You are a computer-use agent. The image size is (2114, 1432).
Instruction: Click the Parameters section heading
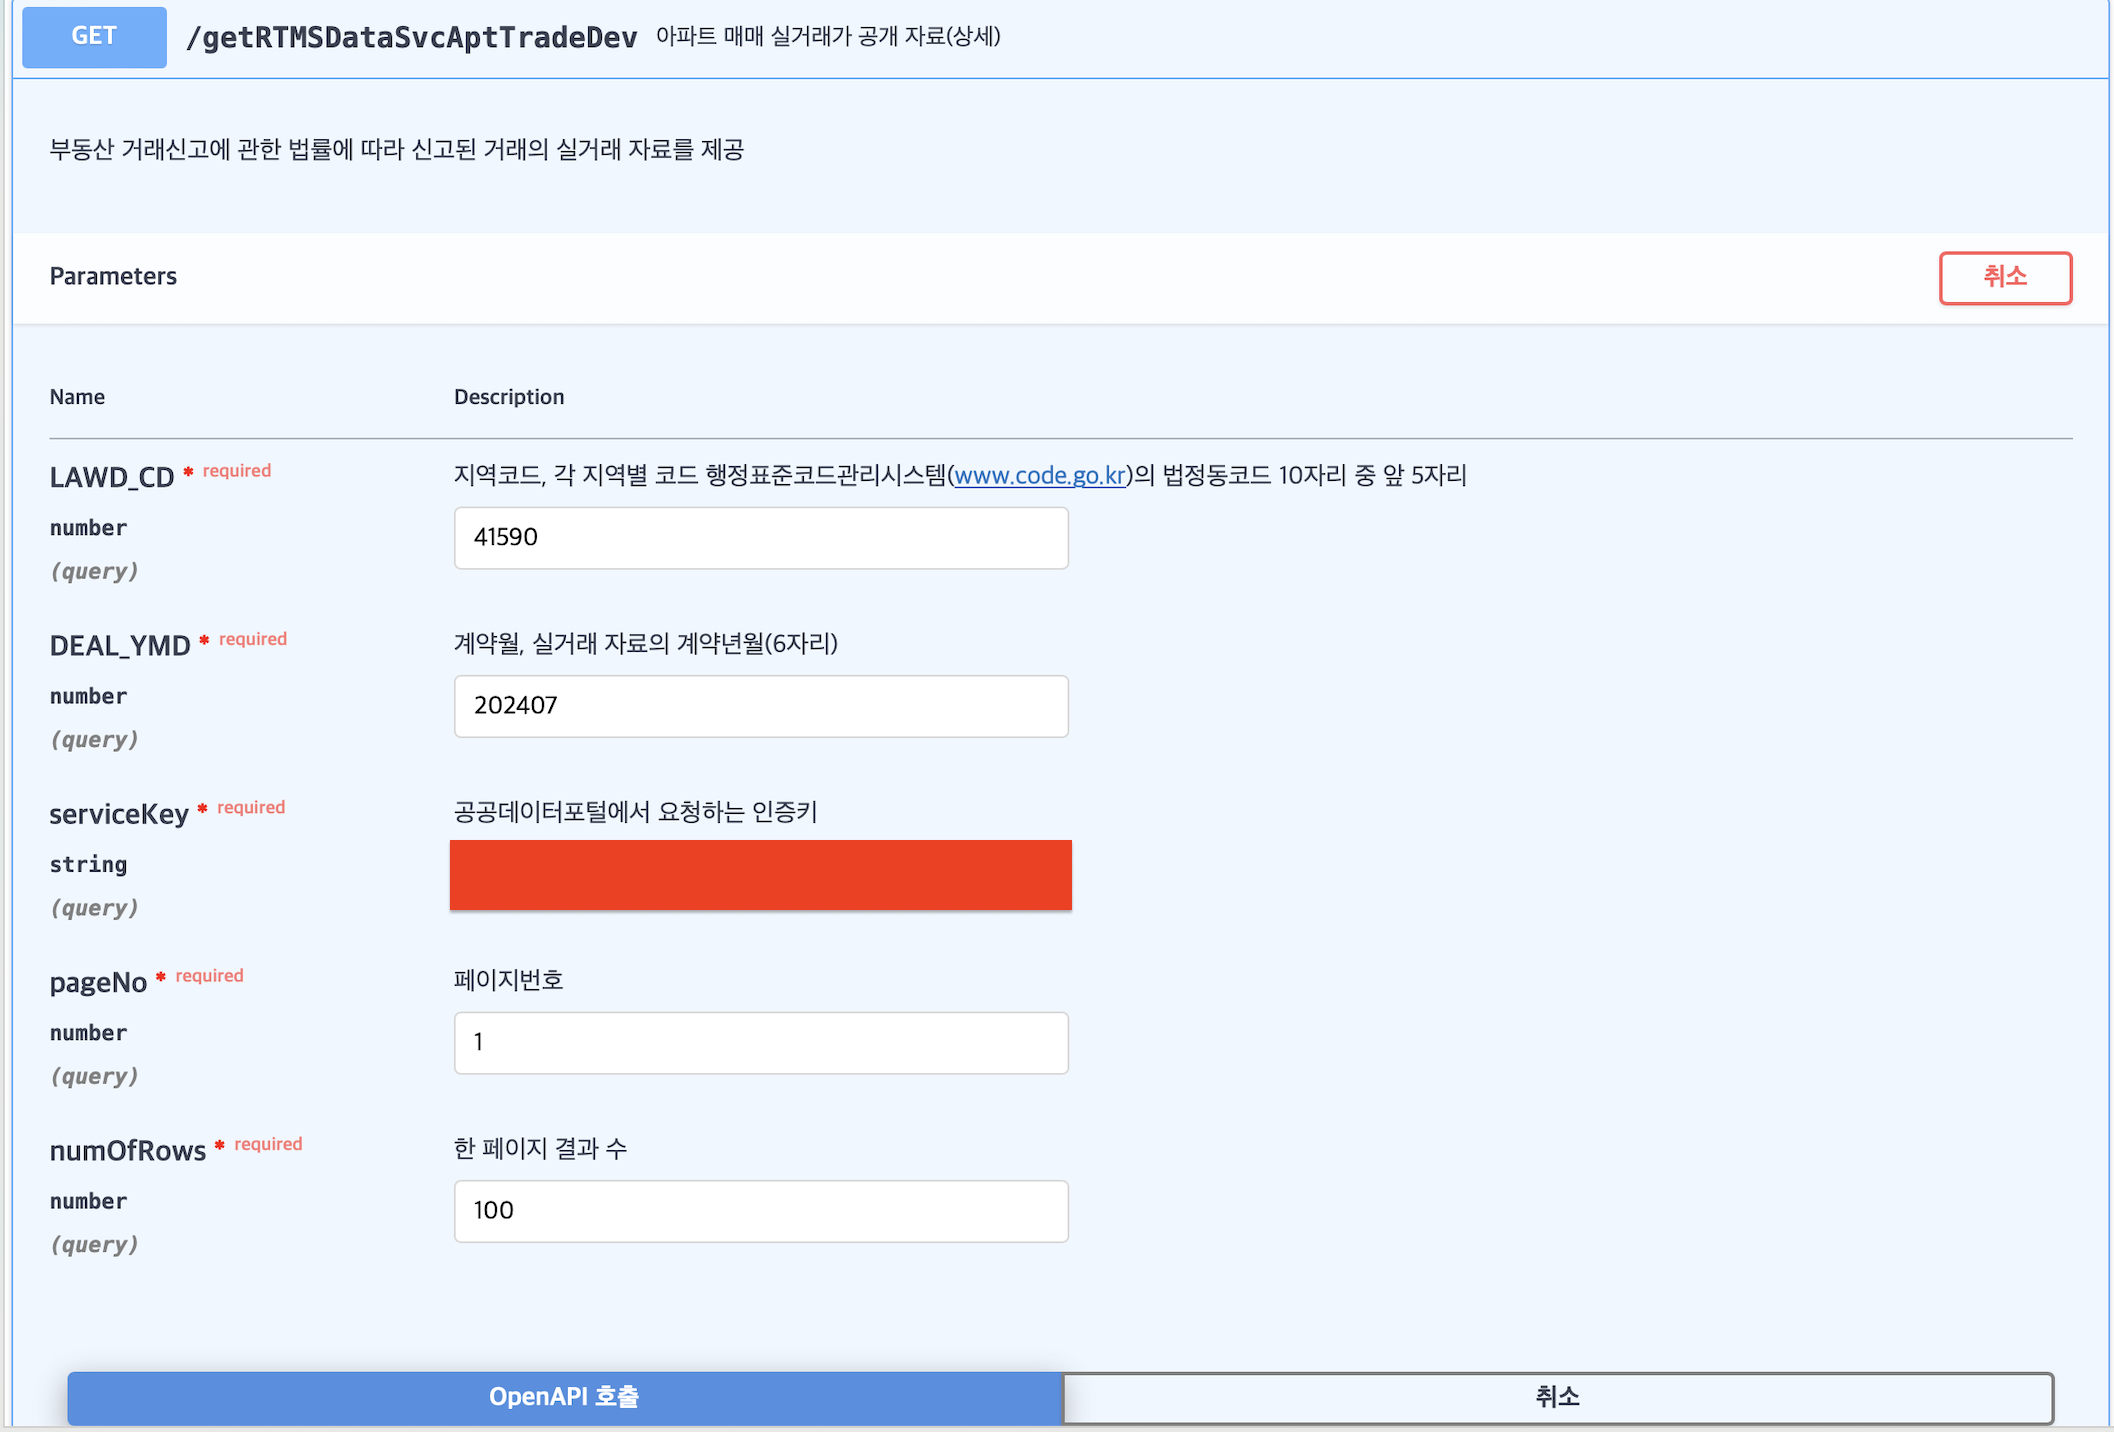click(x=113, y=276)
